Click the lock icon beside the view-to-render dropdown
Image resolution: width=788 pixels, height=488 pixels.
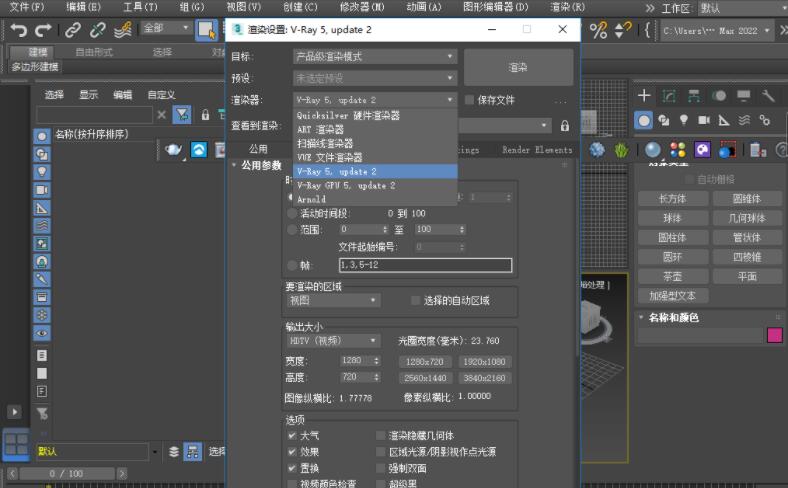pos(565,126)
